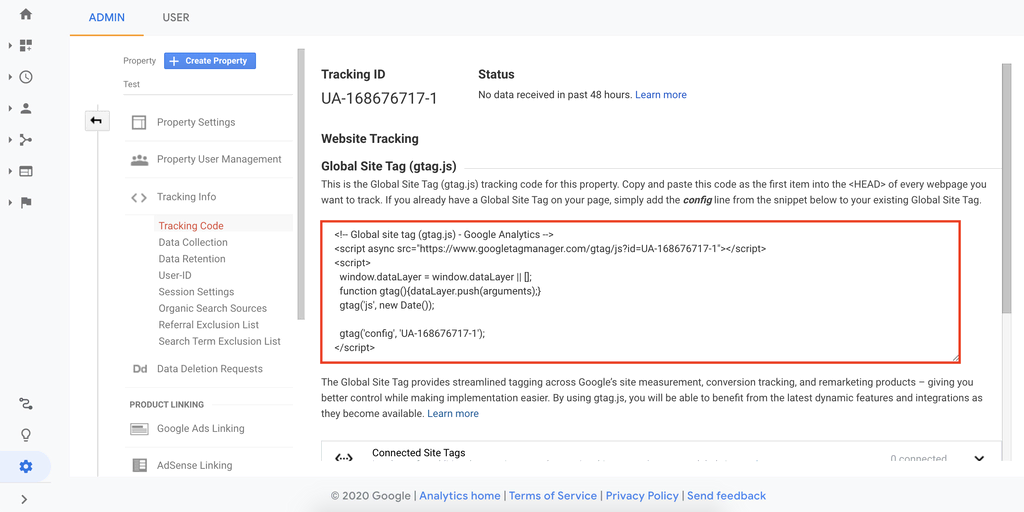1024x512 pixels.
Task: Open the Realtime clock icon
Action: click(26, 77)
